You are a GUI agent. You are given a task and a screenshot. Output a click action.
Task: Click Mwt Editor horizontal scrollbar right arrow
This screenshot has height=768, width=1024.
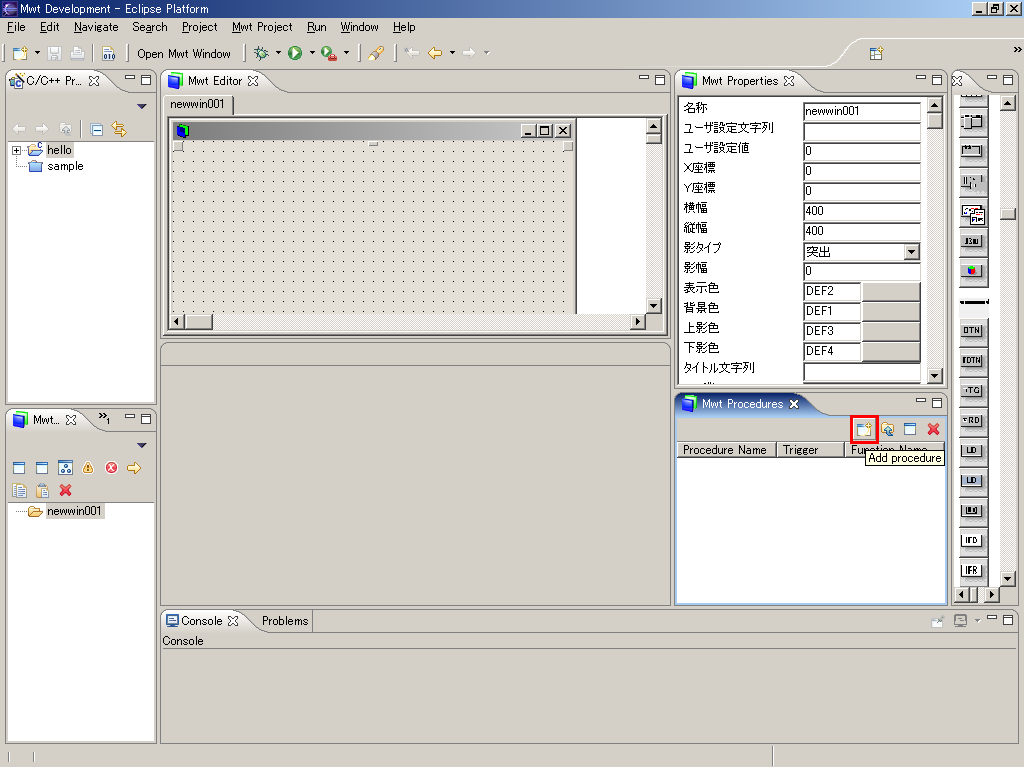point(637,321)
